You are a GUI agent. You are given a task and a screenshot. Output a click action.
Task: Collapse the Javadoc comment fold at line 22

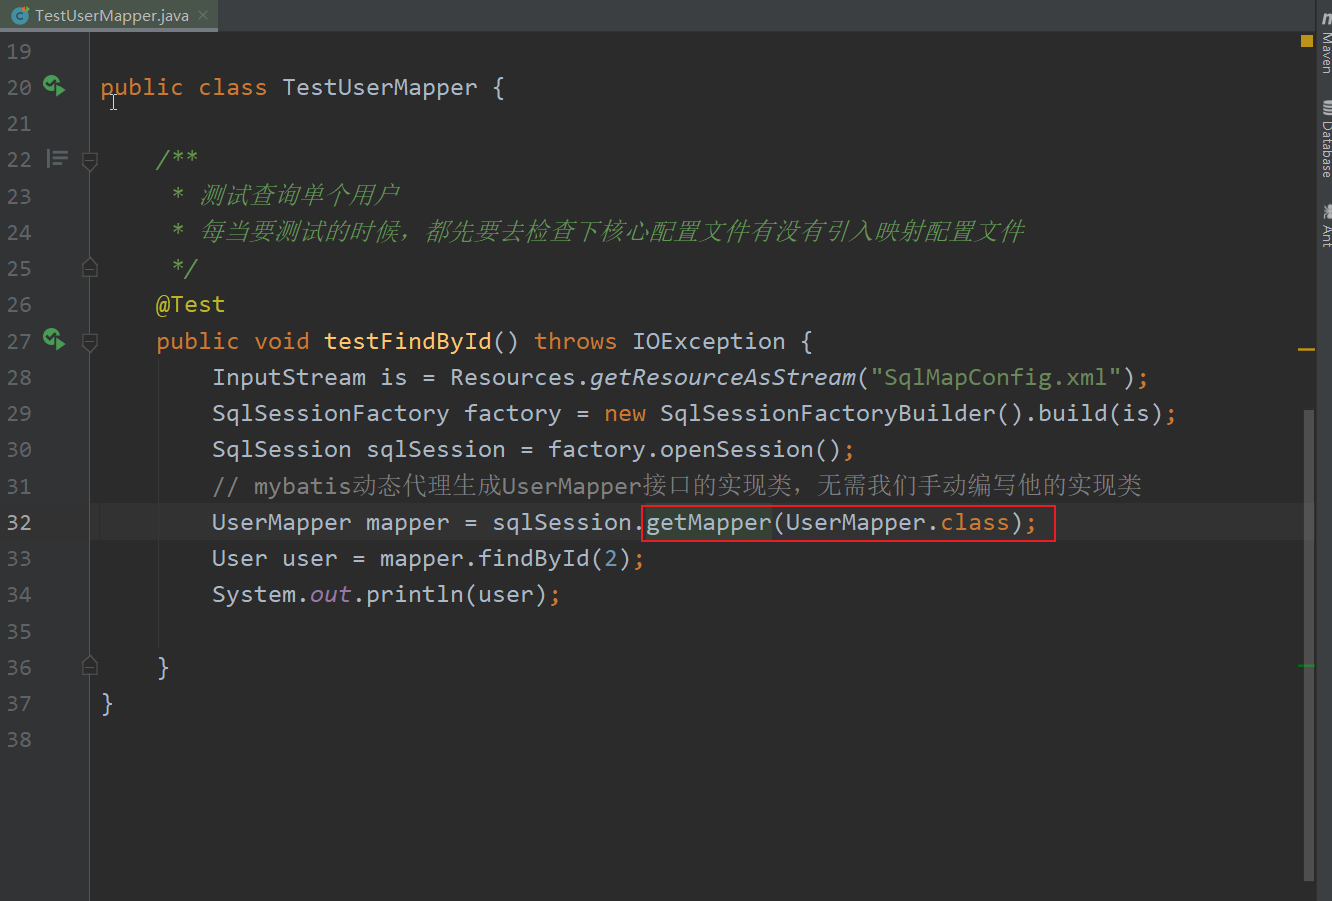pyautogui.click(x=89, y=159)
